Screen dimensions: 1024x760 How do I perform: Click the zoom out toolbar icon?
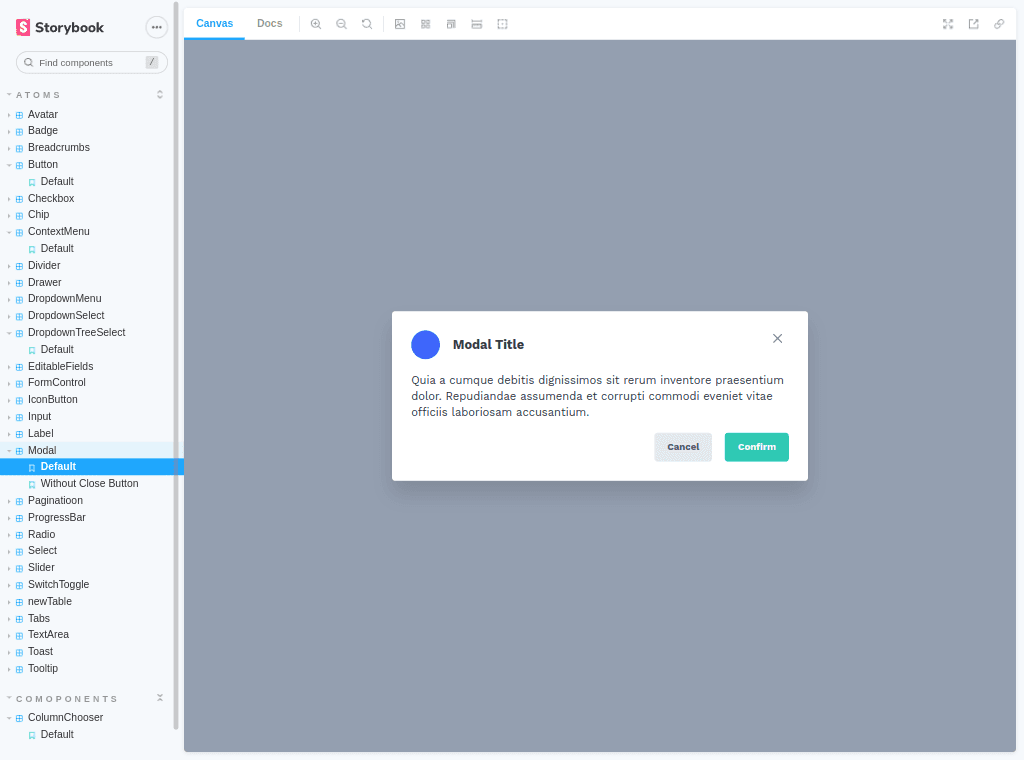pyautogui.click(x=341, y=24)
